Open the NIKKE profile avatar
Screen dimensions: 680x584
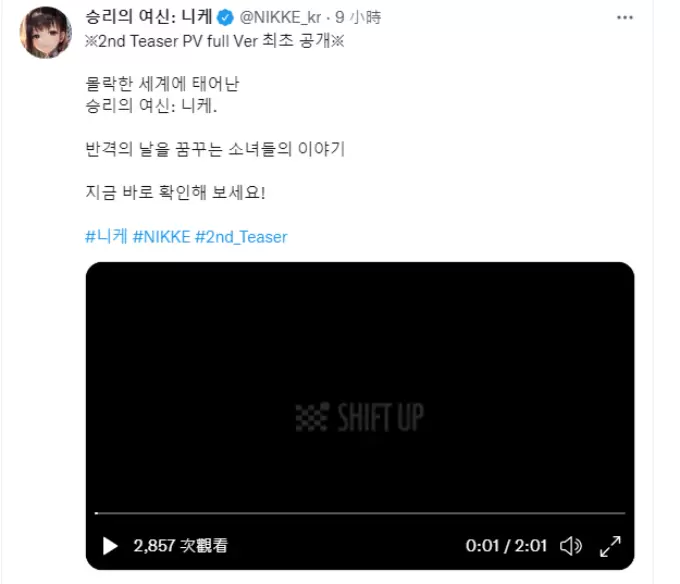coord(46,33)
